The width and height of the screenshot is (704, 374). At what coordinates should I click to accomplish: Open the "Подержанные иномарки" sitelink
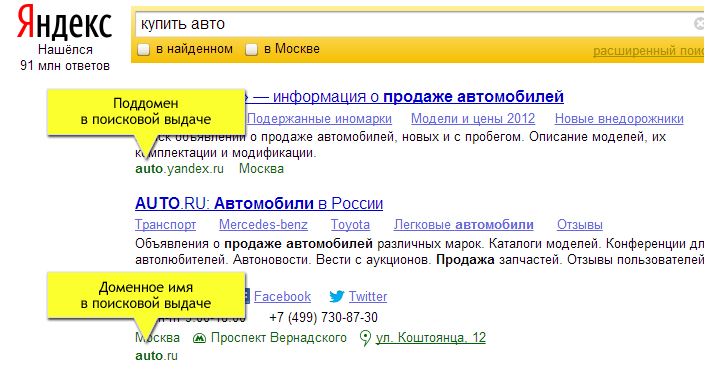(x=319, y=119)
